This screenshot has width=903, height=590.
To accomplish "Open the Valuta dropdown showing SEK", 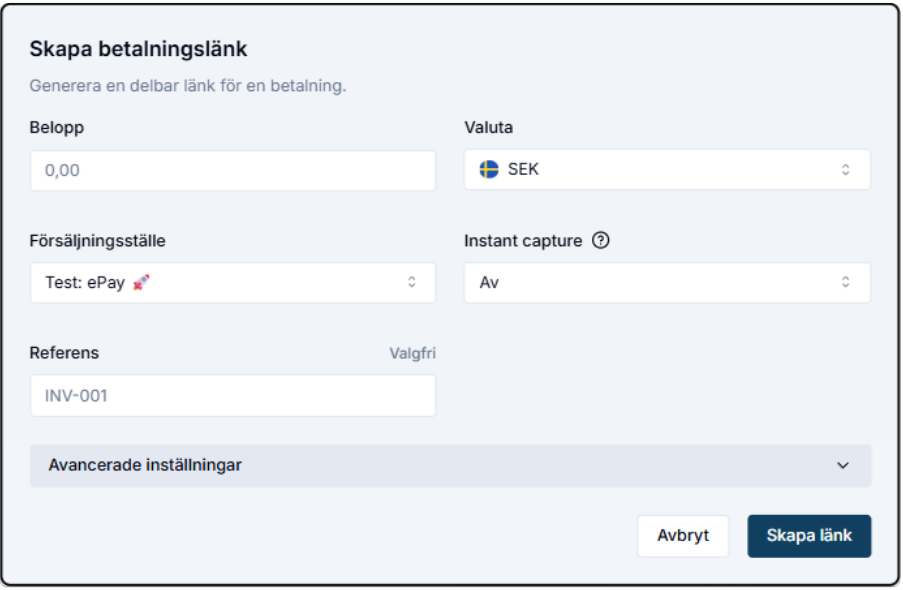I will click(667, 170).
